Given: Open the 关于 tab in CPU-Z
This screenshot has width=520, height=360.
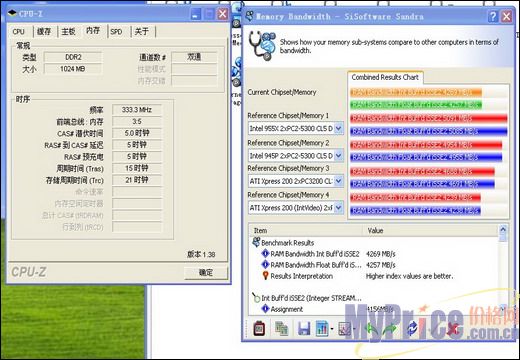Looking at the screenshot, I should tap(142, 31).
